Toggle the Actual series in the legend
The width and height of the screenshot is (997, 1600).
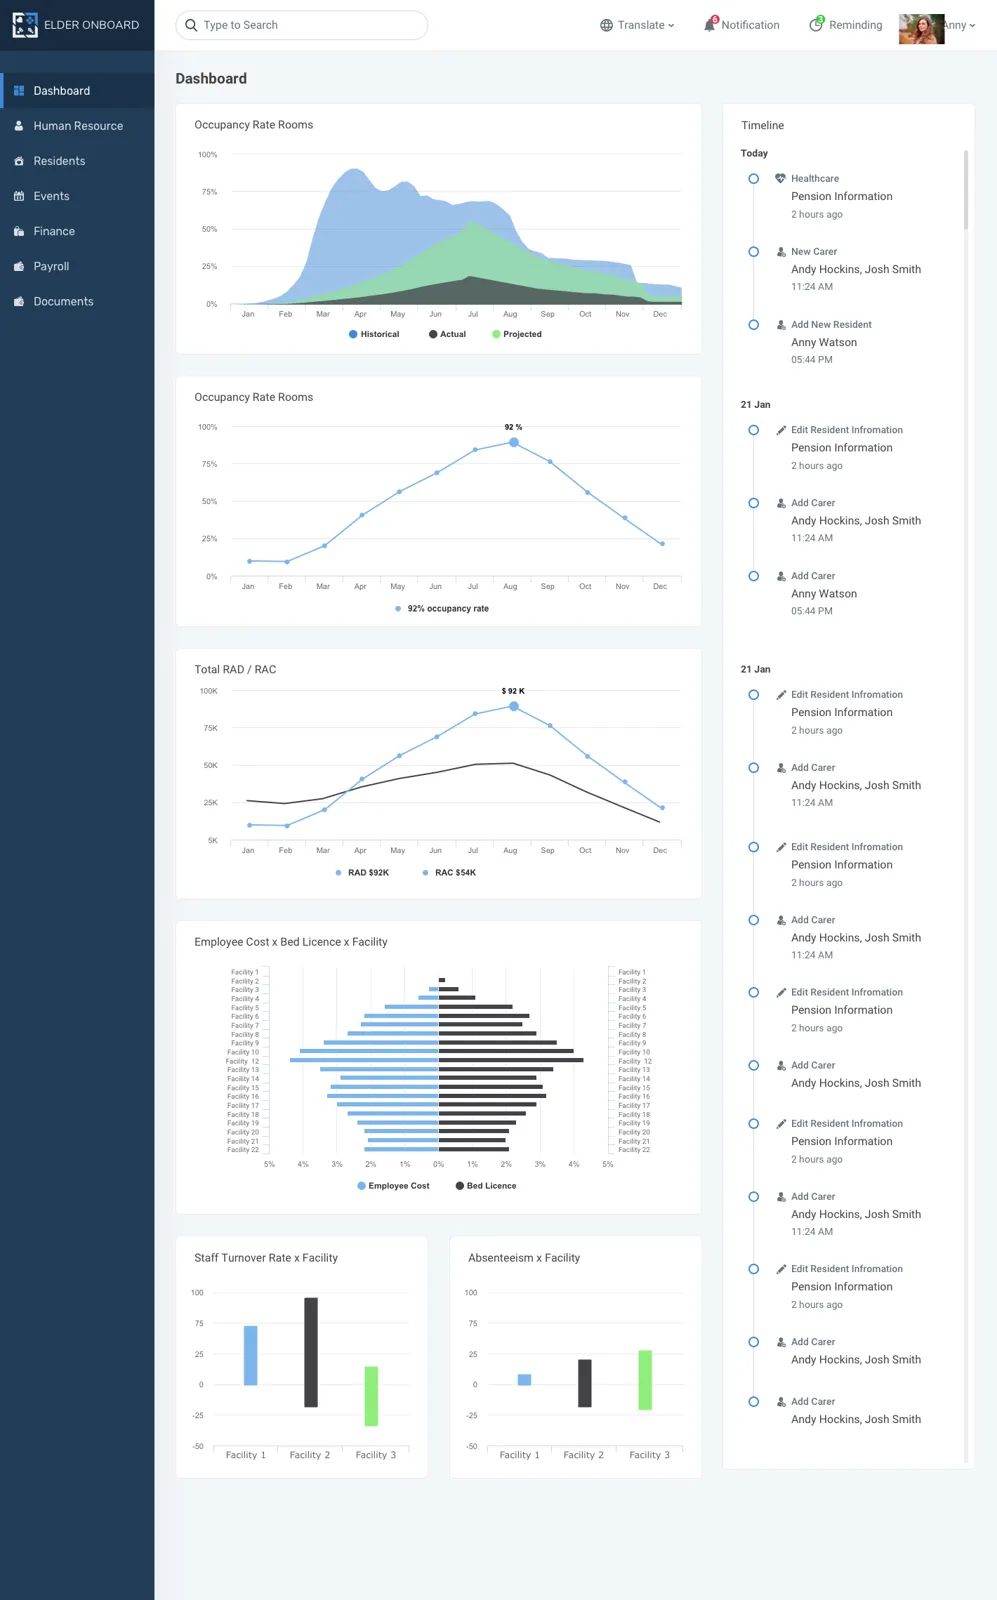(447, 334)
